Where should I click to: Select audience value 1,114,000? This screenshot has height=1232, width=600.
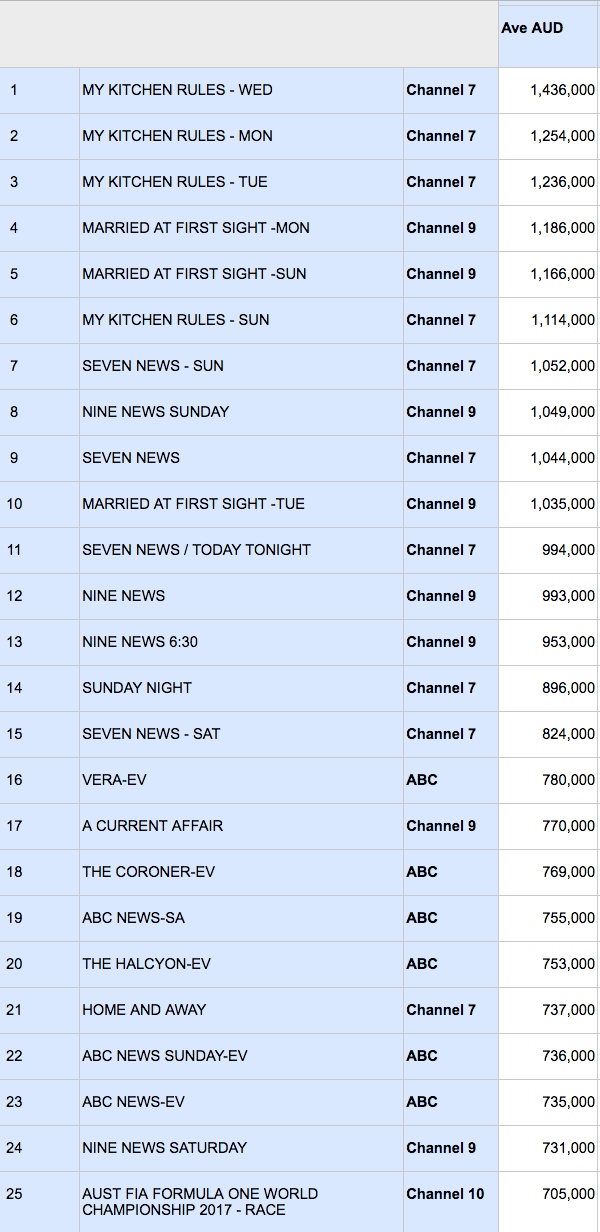548,320
